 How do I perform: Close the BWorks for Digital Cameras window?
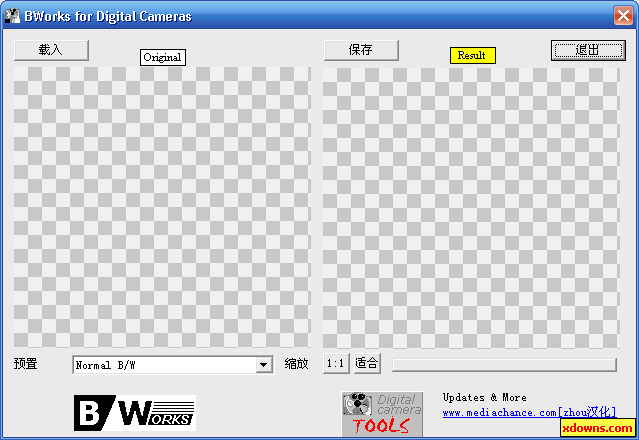[x=623, y=16]
